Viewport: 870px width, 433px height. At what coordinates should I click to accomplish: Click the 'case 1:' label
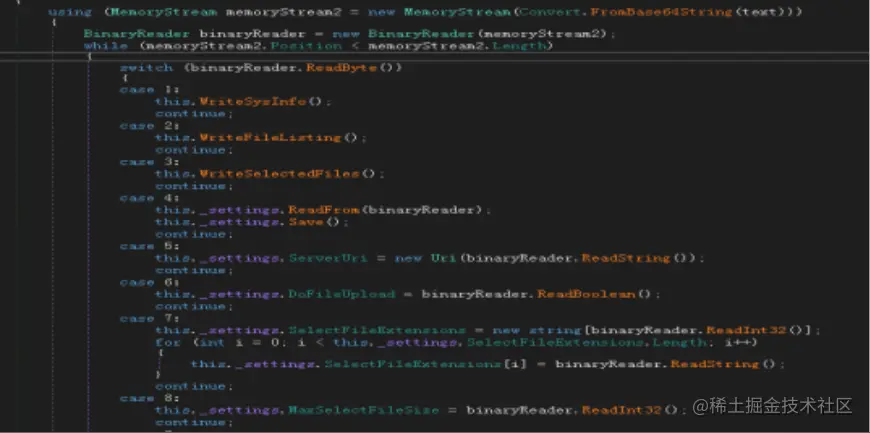(150, 89)
